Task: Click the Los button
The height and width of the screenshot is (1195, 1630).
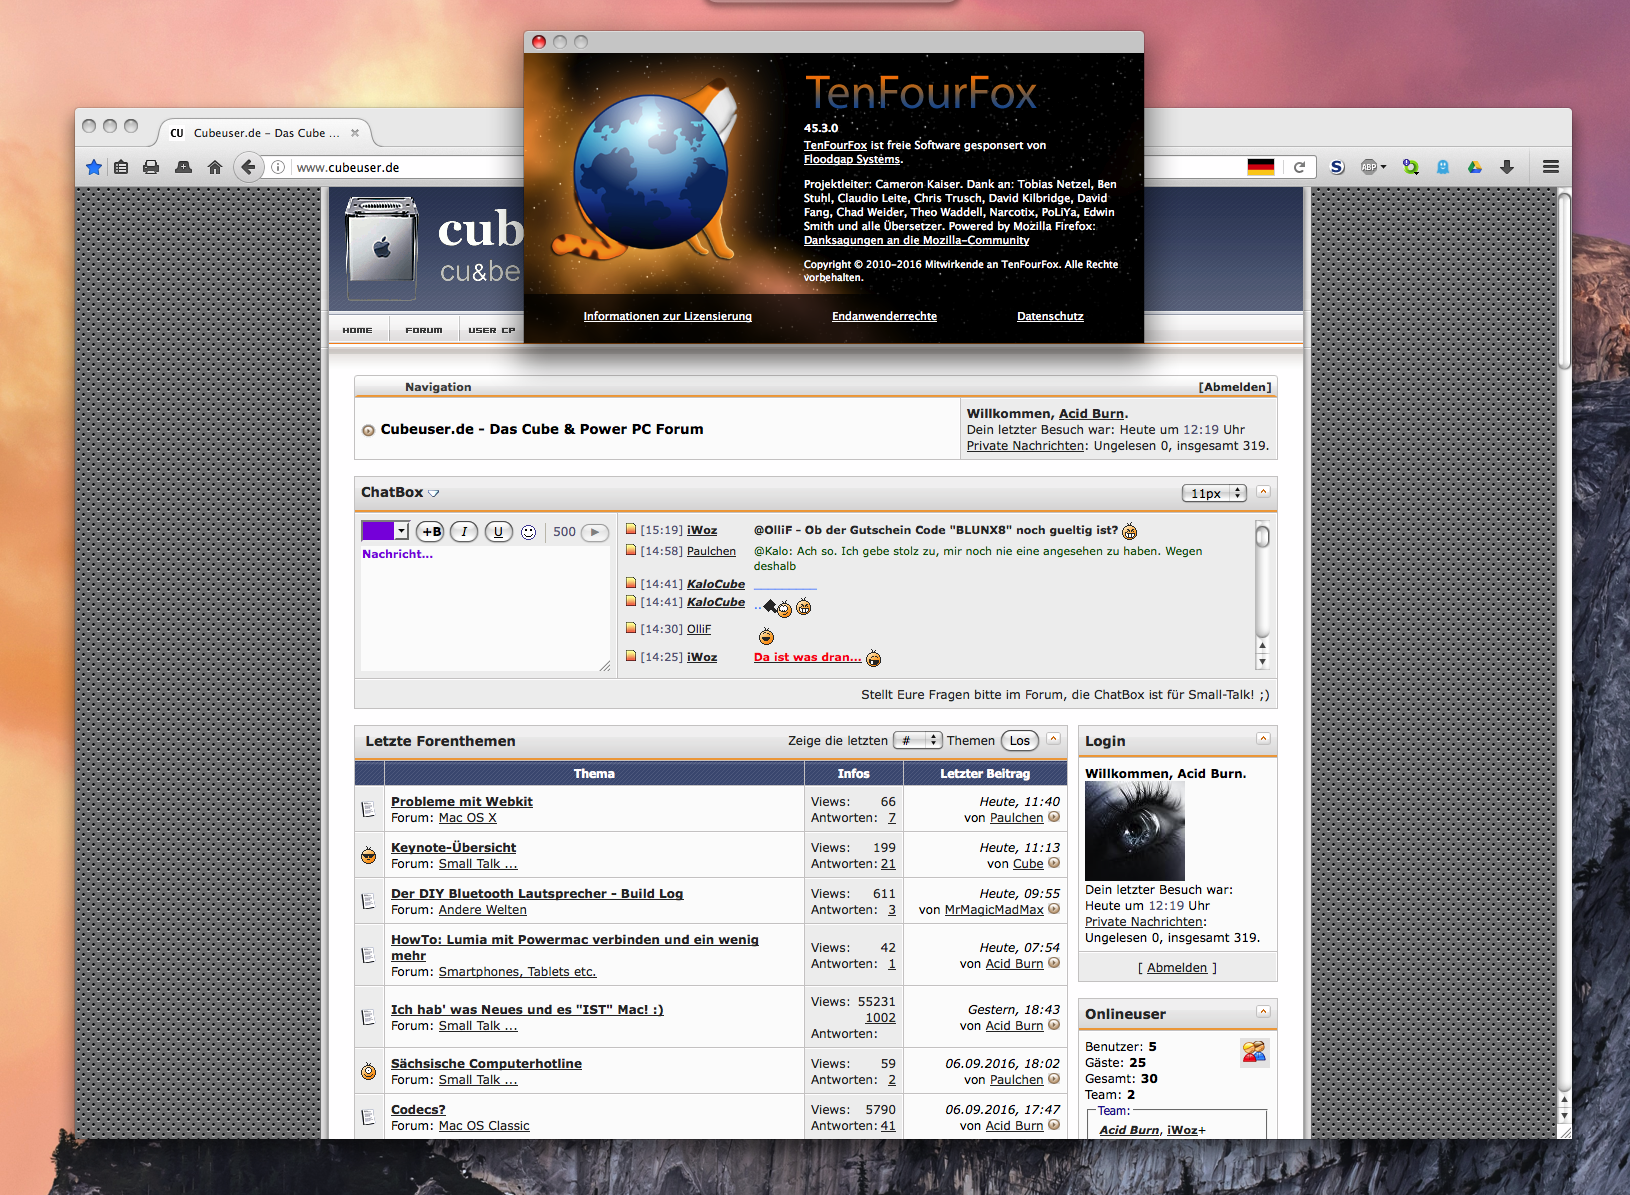Action: click(1019, 741)
